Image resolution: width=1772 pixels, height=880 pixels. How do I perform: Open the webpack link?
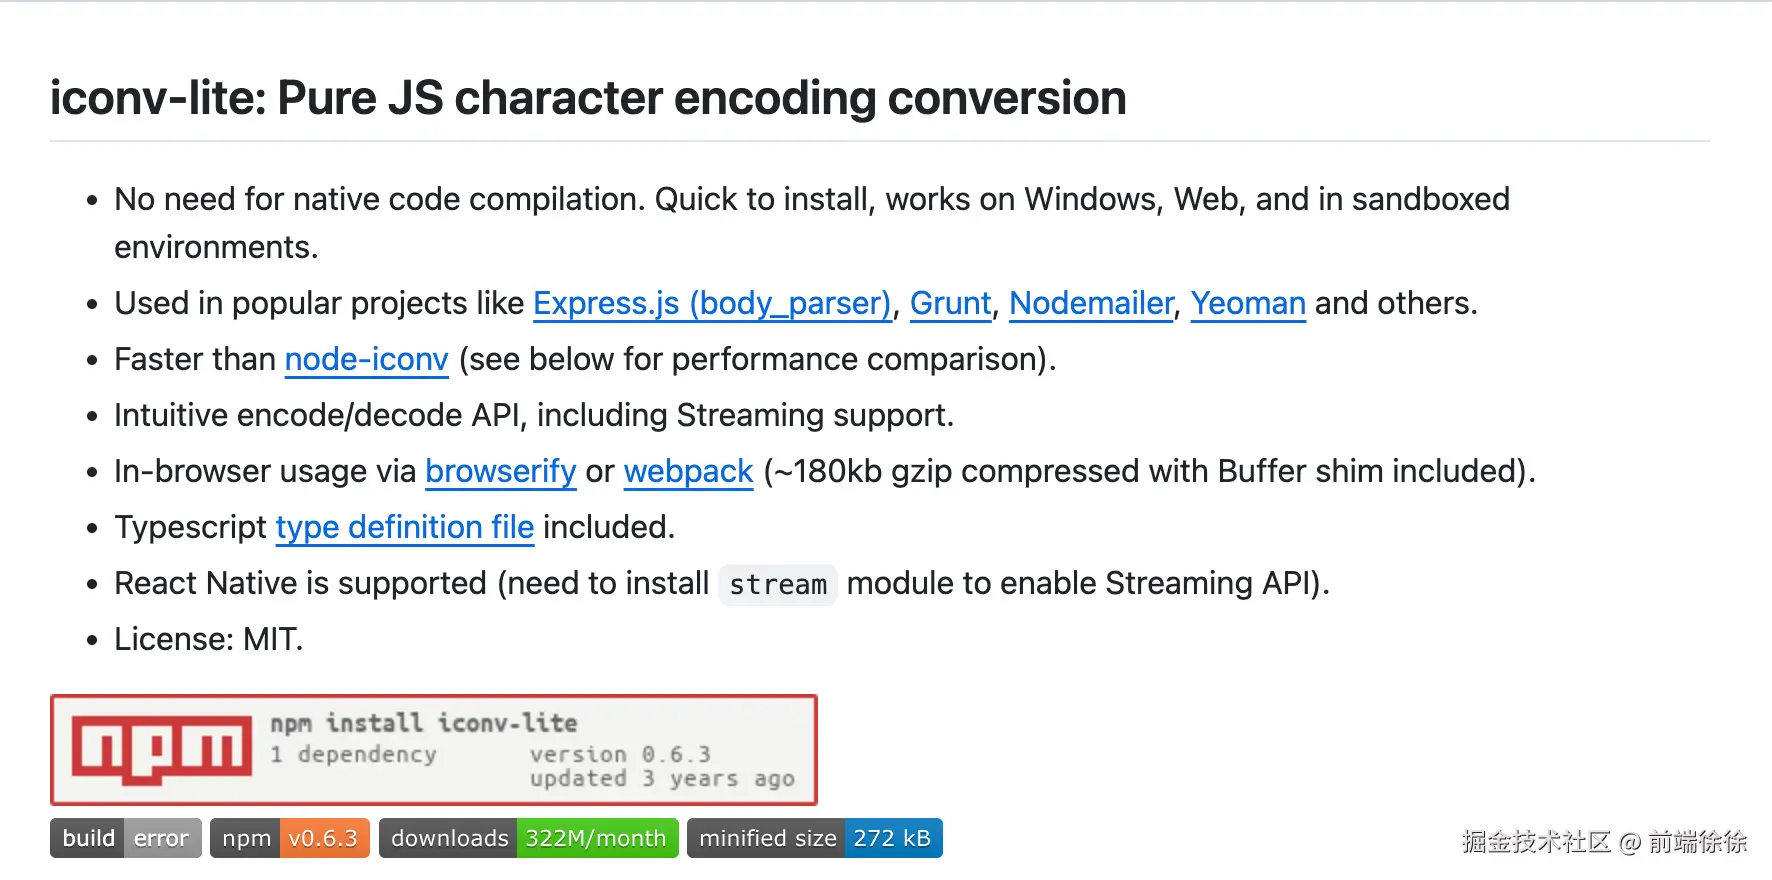(688, 471)
